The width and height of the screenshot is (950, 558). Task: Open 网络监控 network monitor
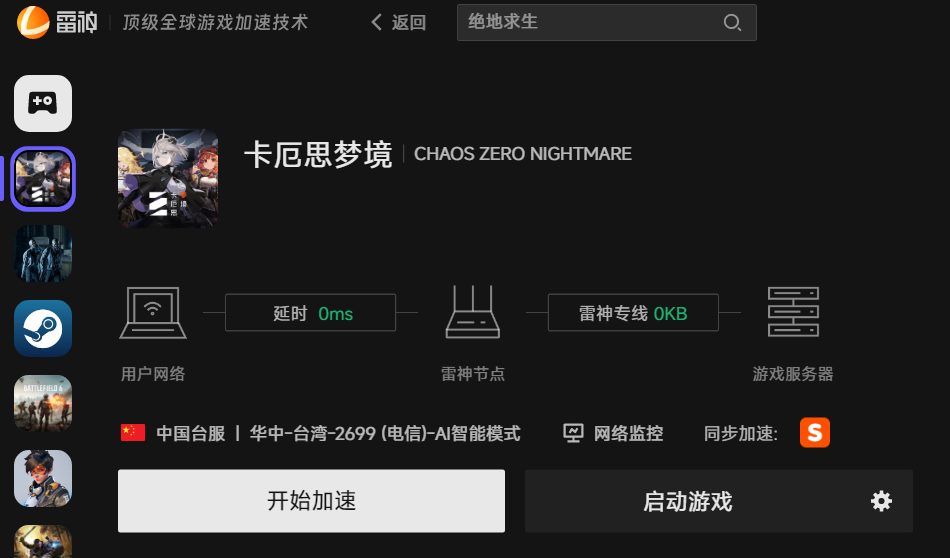coord(613,433)
